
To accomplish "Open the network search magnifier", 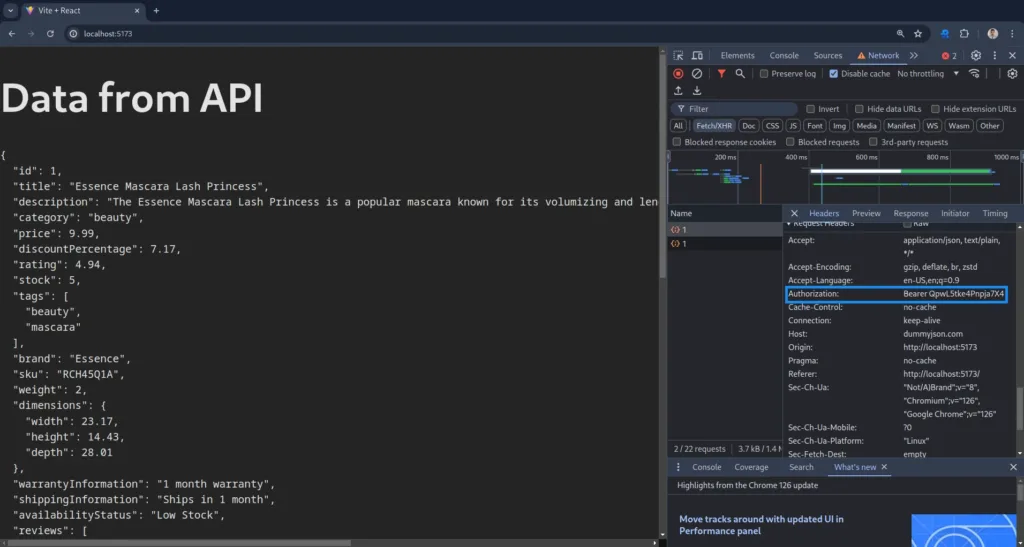I will [x=740, y=74].
